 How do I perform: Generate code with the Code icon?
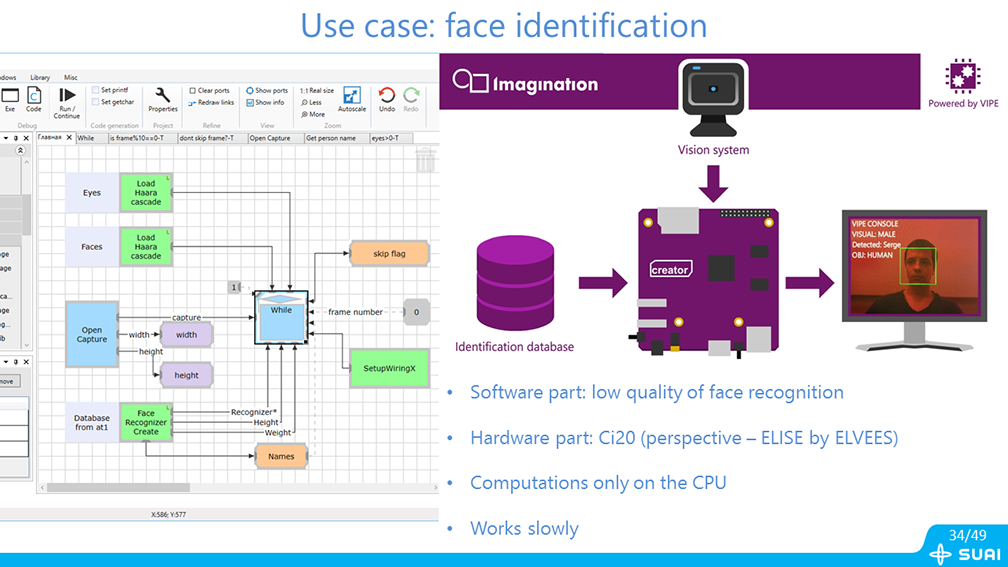point(33,99)
